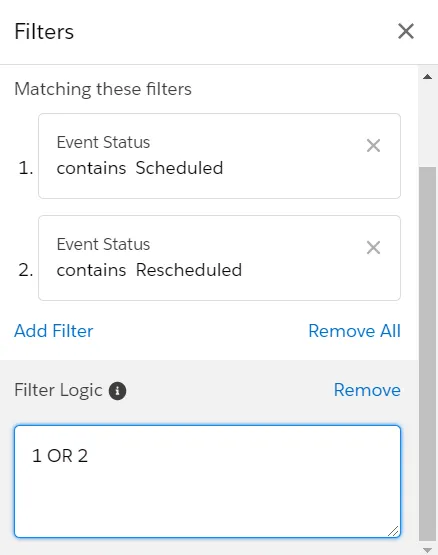The width and height of the screenshot is (438, 555).
Task: Click the Event Status field of filter 2
Action: coord(103,244)
